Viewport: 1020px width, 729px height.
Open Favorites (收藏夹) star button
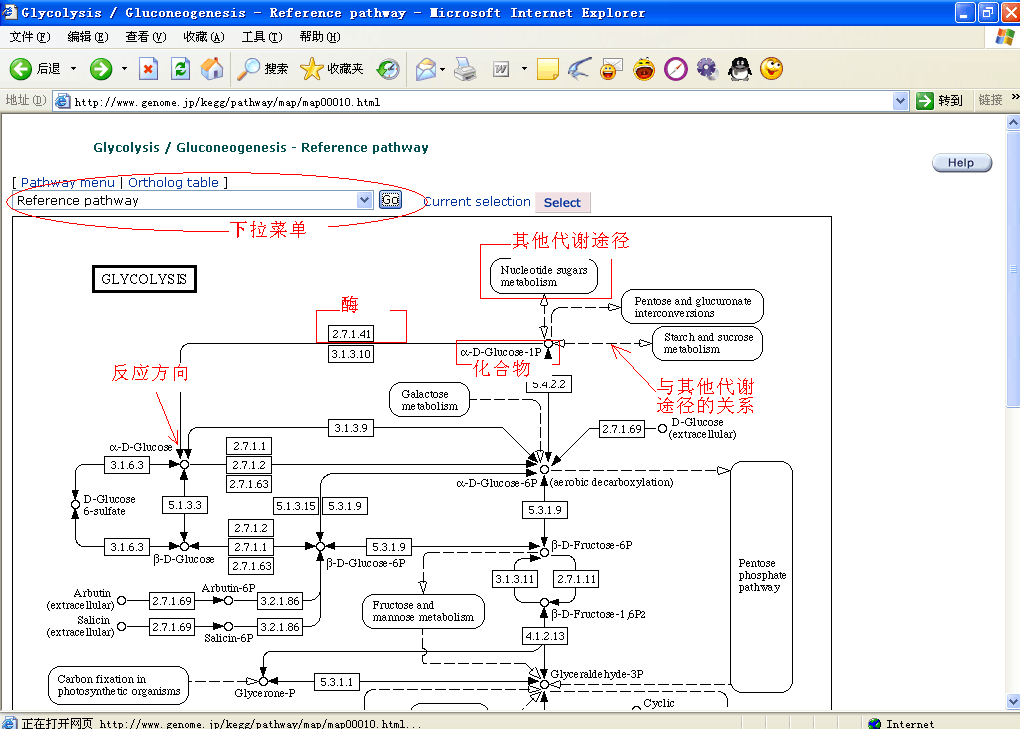point(332,69)
